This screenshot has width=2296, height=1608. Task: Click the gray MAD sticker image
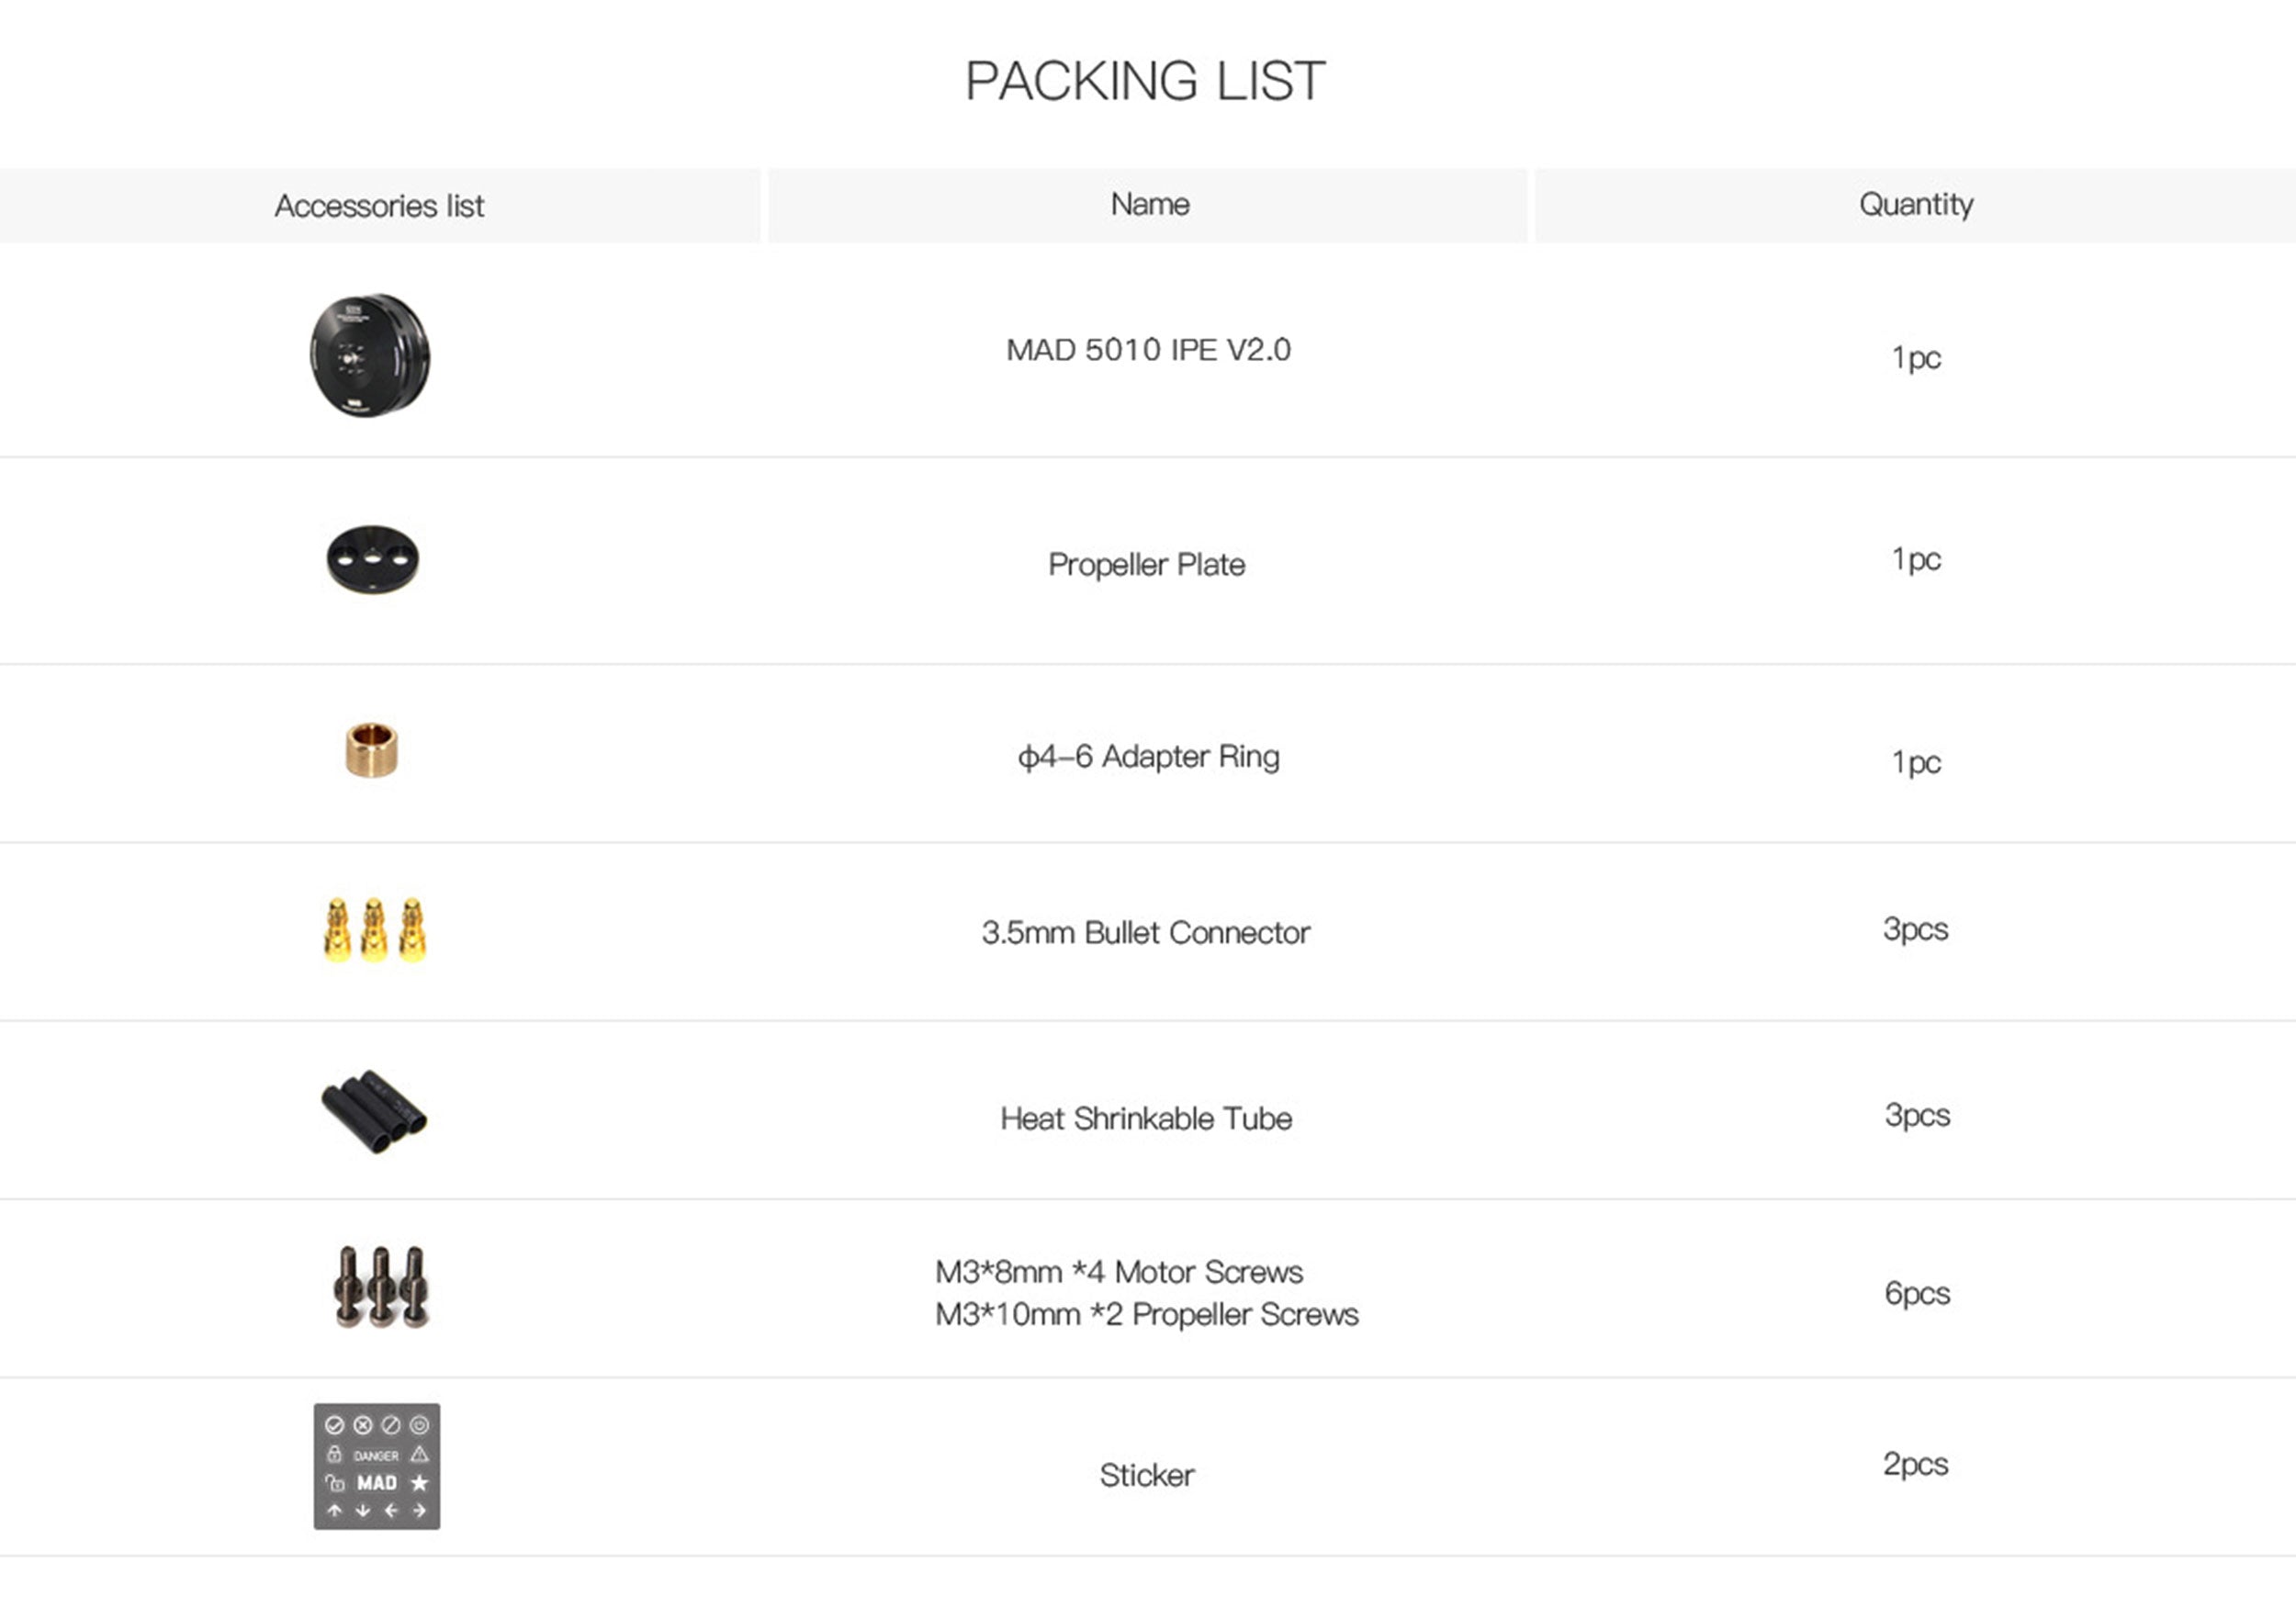377,1466
